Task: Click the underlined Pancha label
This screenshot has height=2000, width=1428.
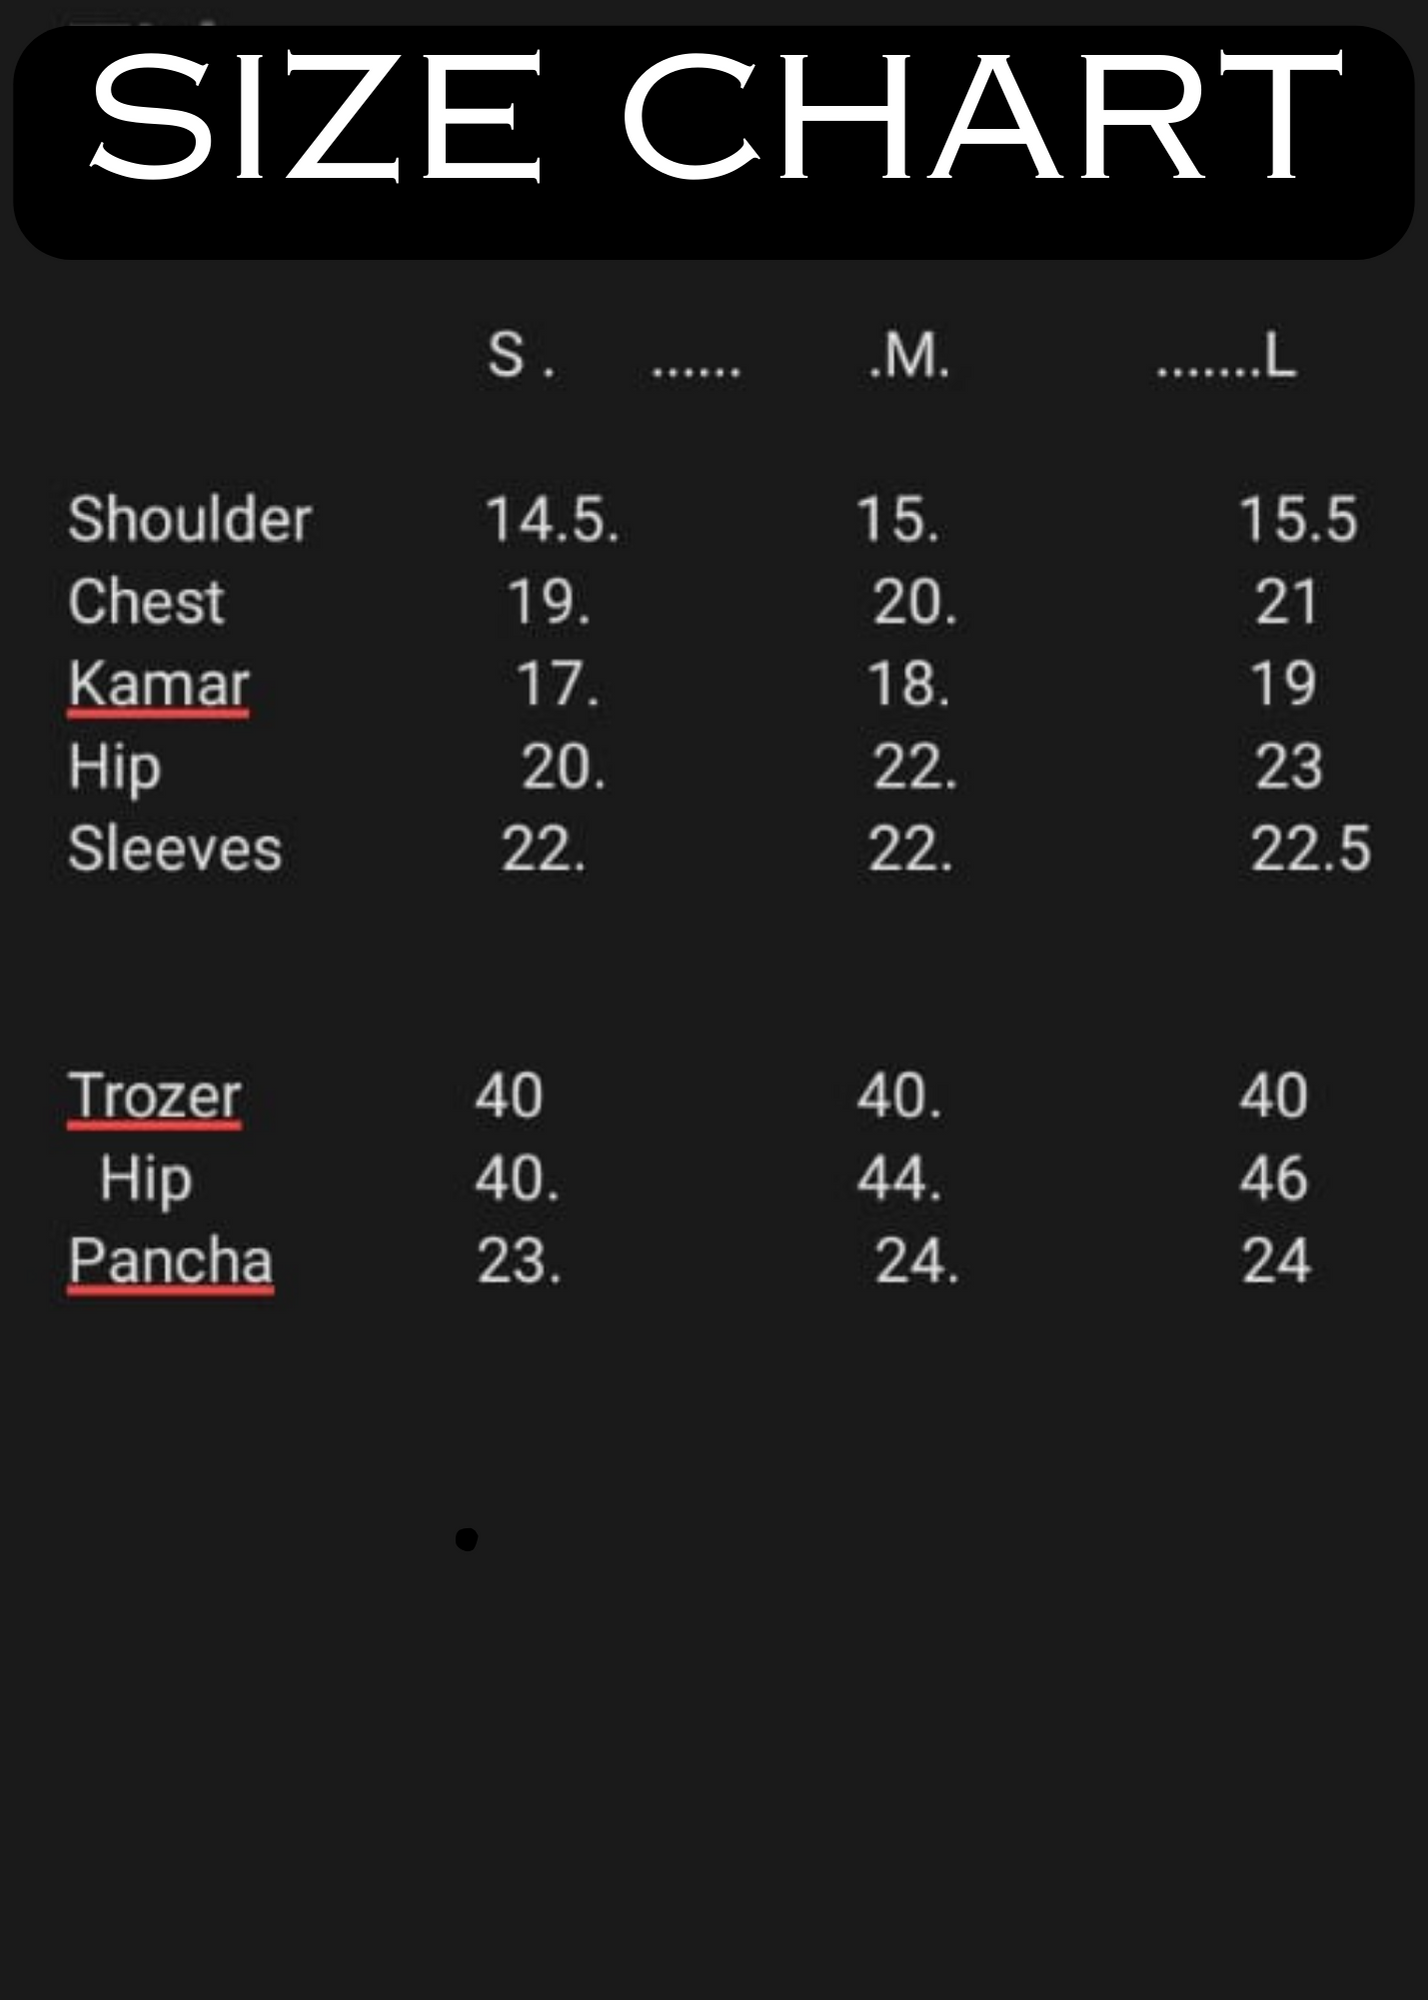Action: pyautogui.click(x=170, y=1261)
